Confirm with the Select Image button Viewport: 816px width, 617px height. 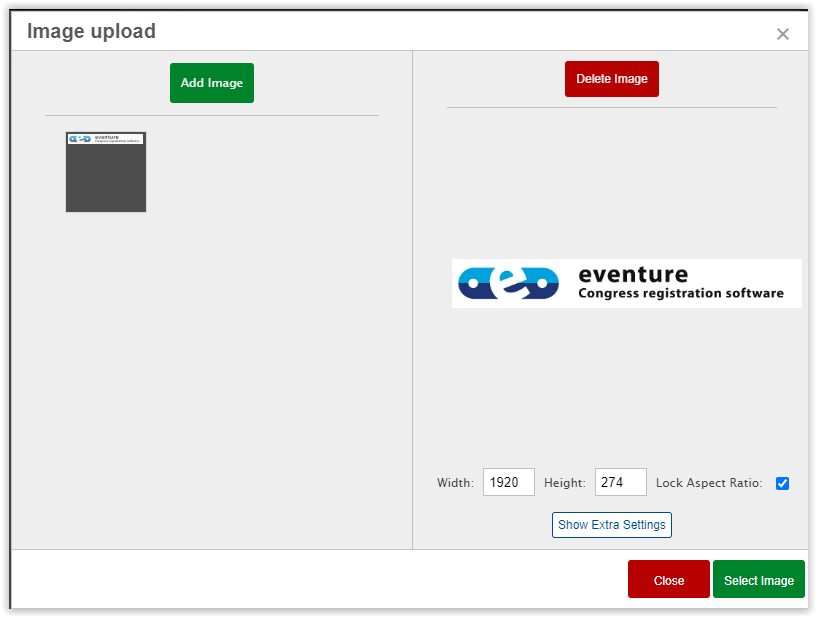click(759, 580)
